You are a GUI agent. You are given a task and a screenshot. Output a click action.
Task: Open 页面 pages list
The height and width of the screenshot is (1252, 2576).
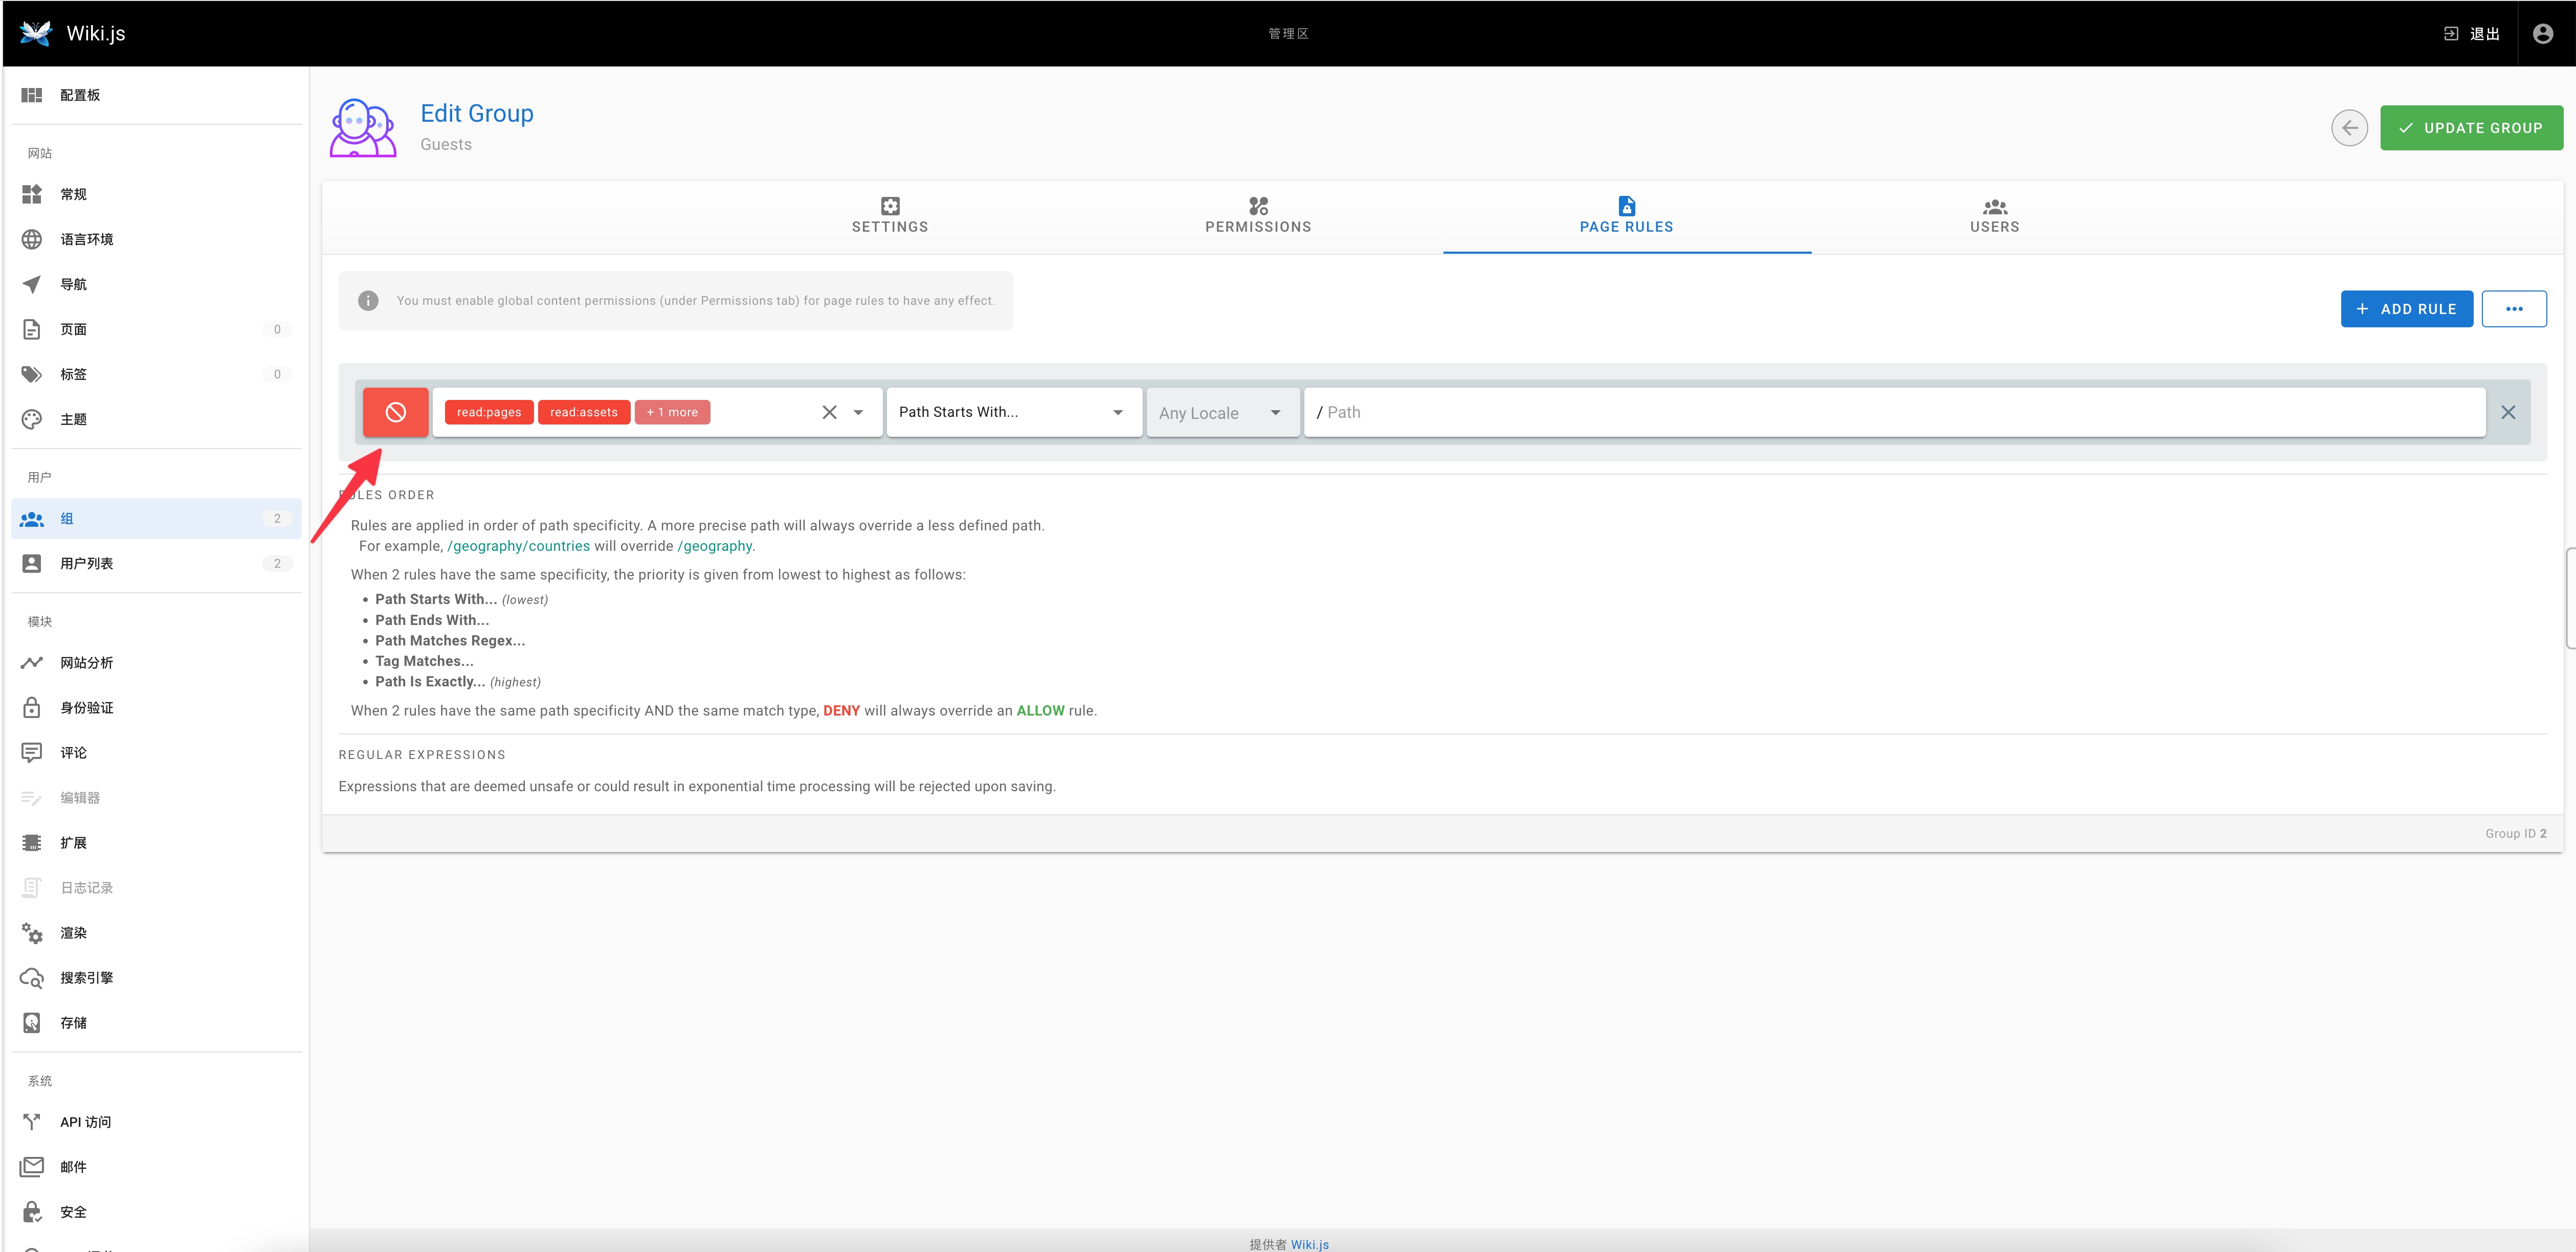[156, 329]
